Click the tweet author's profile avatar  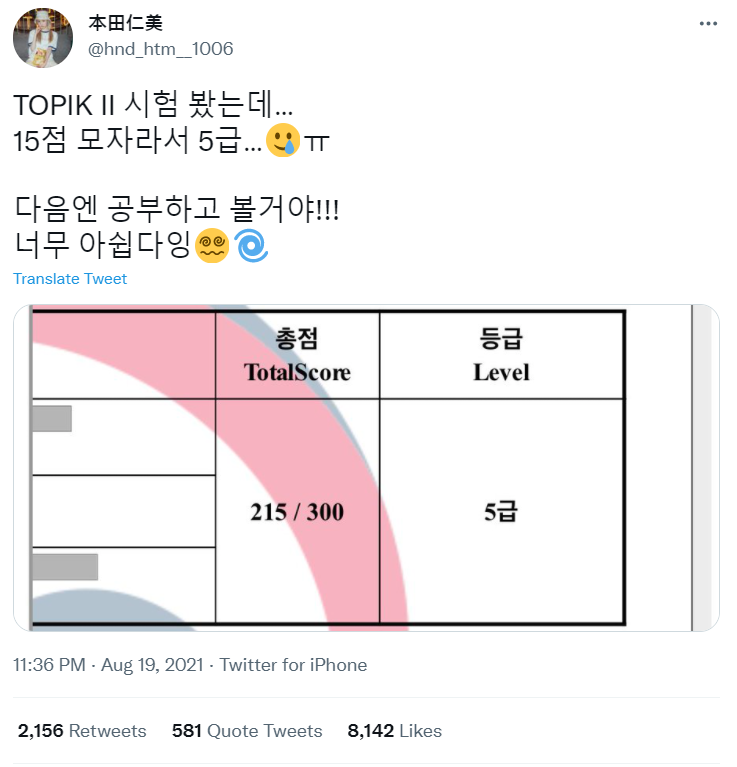pos(42,38)
